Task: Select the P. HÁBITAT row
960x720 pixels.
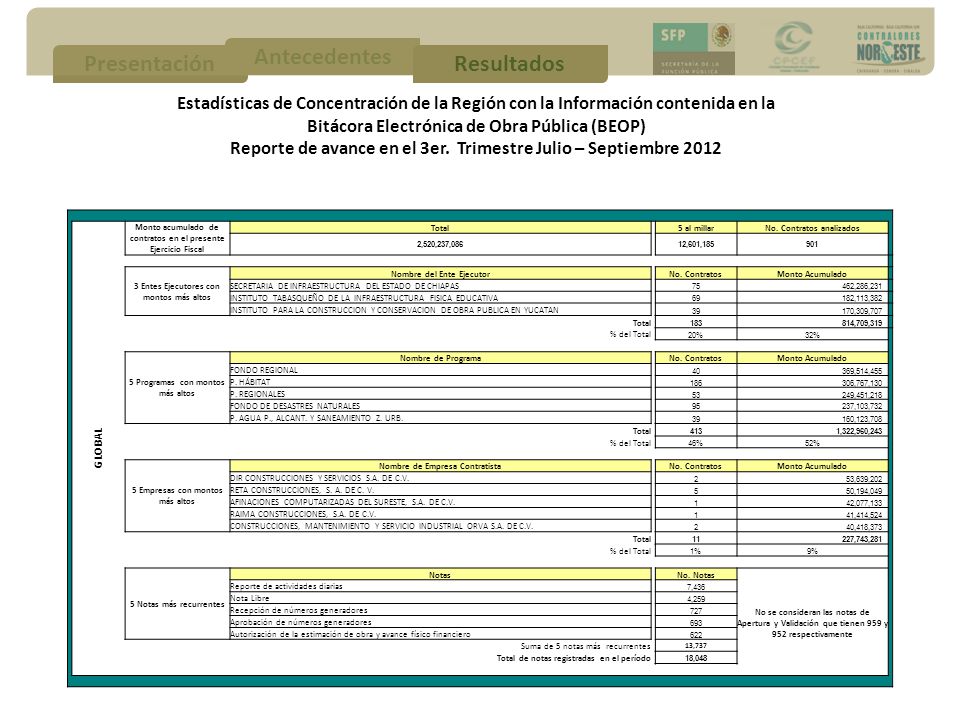Action: tap(440, 382)
